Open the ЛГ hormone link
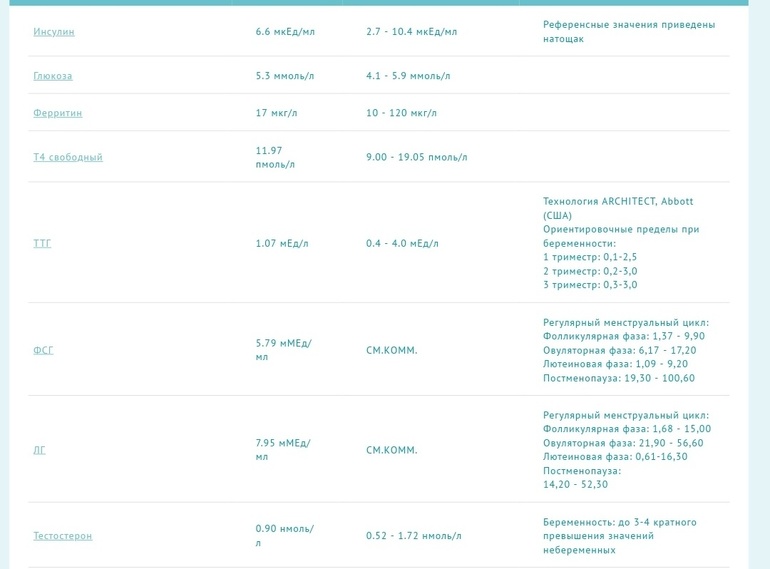770x569 pixels. point(40,450)
